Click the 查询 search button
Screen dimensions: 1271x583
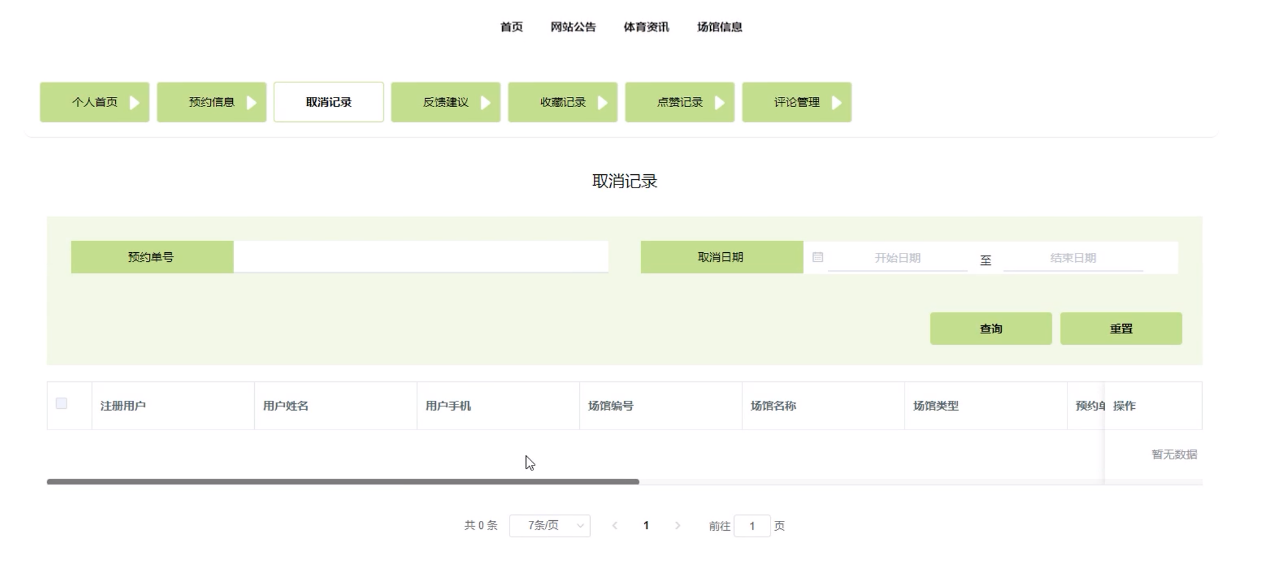point(991,329)
